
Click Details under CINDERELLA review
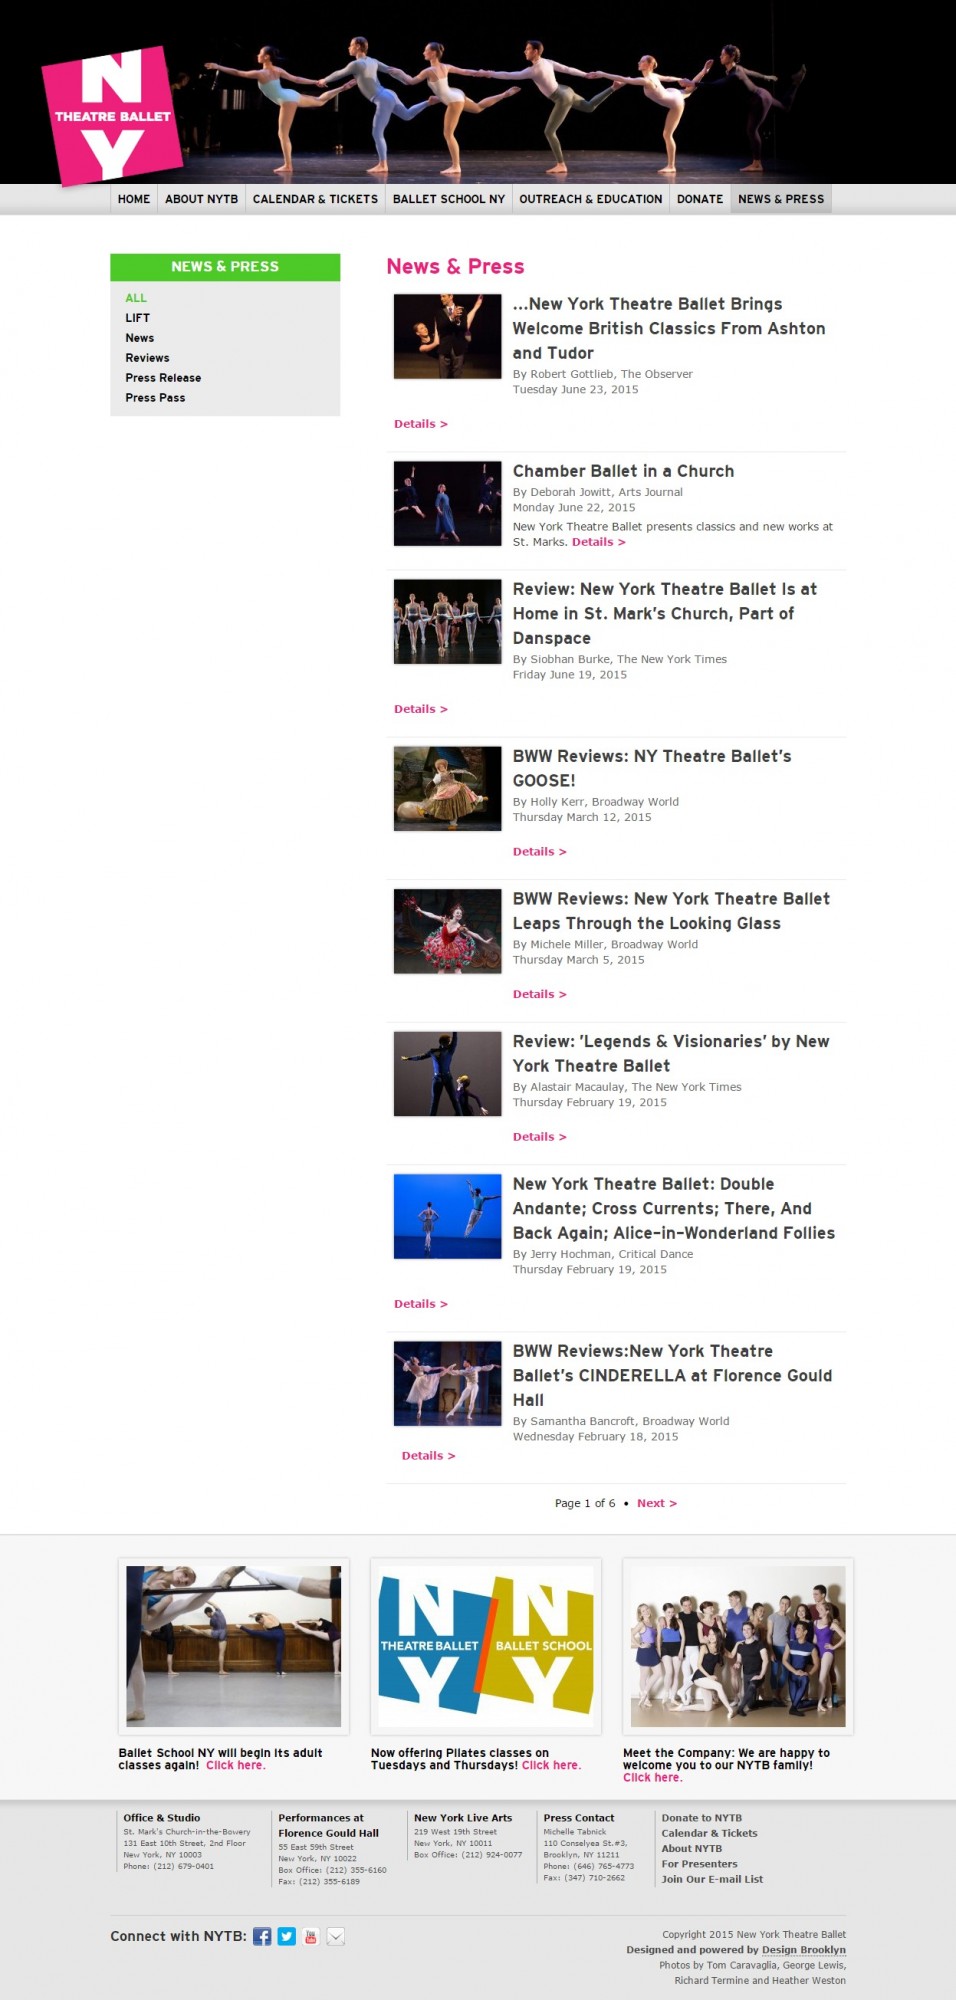[429, 1456]
